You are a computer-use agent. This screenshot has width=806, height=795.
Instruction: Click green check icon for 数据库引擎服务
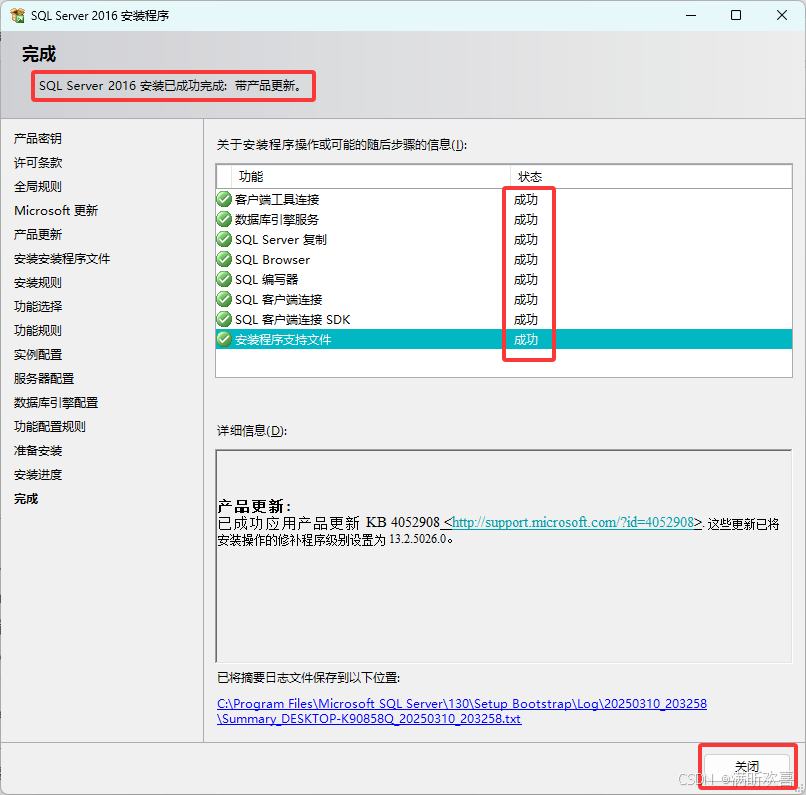pos(224,219)
